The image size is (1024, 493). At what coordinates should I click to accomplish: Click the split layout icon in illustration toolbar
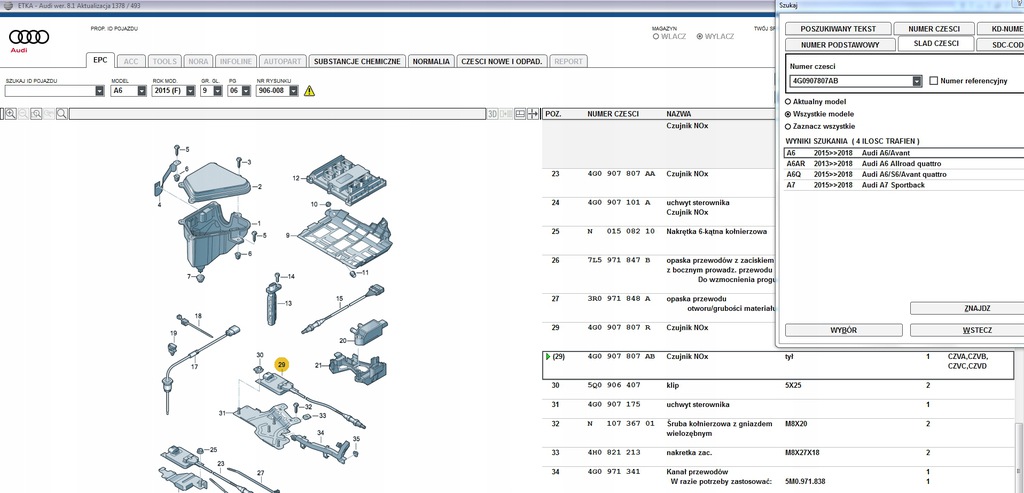pos(520,114)
